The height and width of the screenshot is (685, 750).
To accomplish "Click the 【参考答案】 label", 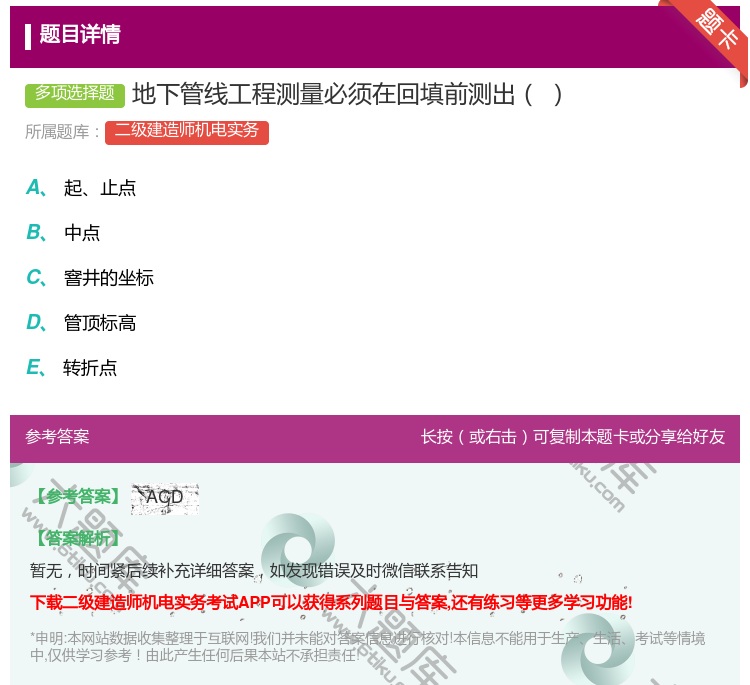I will (78, 497).
